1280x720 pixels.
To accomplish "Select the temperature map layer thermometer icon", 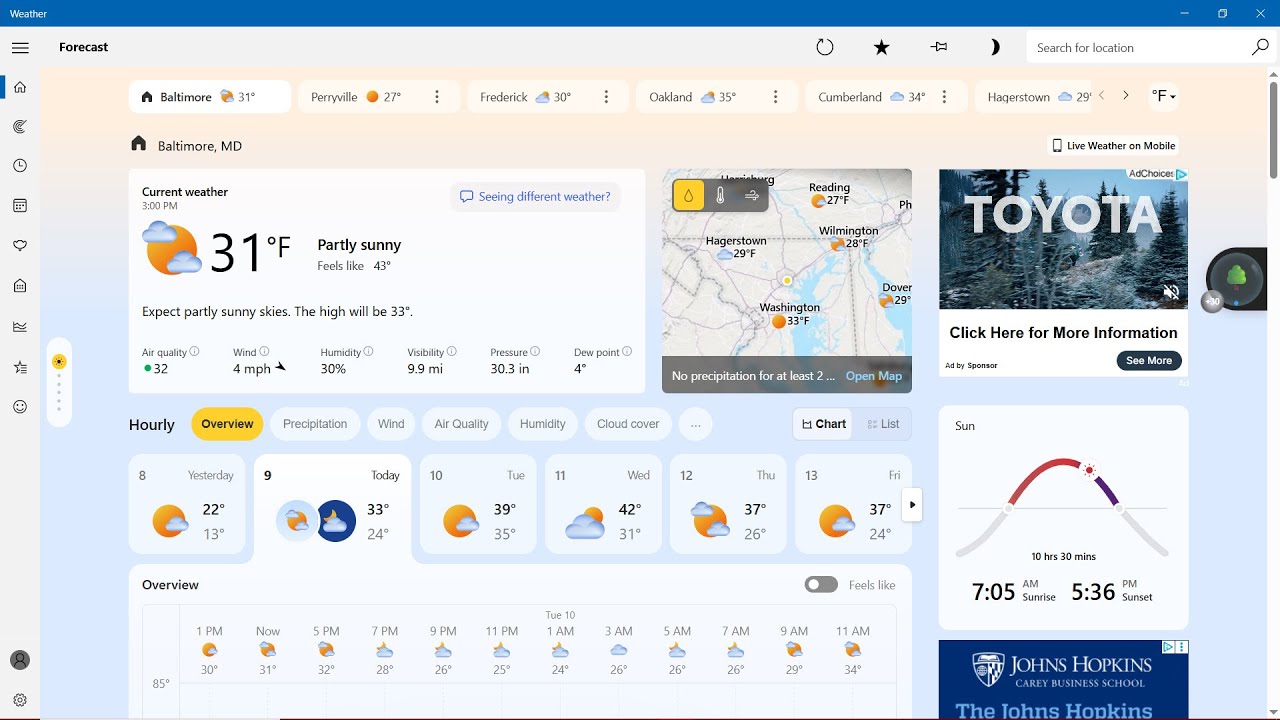I will [x=720, y=196].
